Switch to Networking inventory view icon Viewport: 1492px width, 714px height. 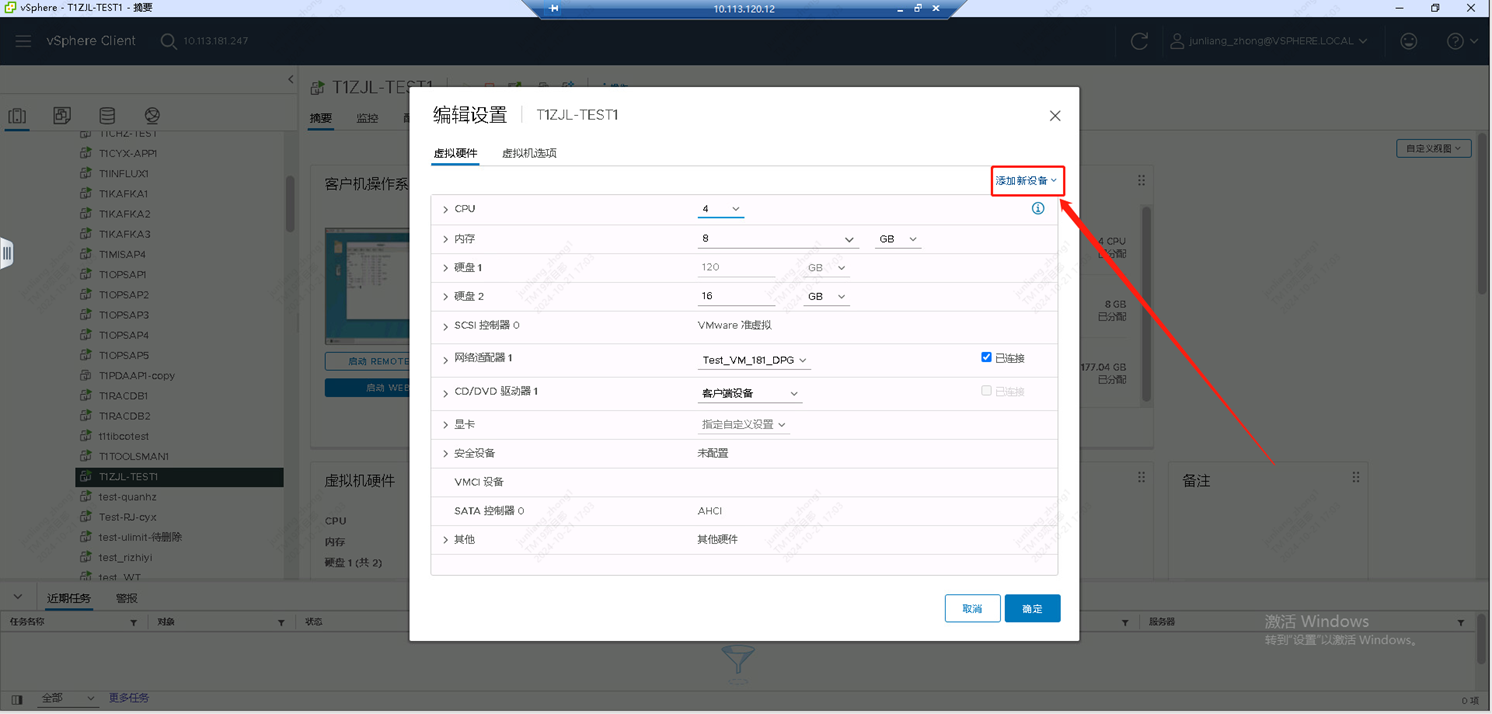click(x=152, y=116)
